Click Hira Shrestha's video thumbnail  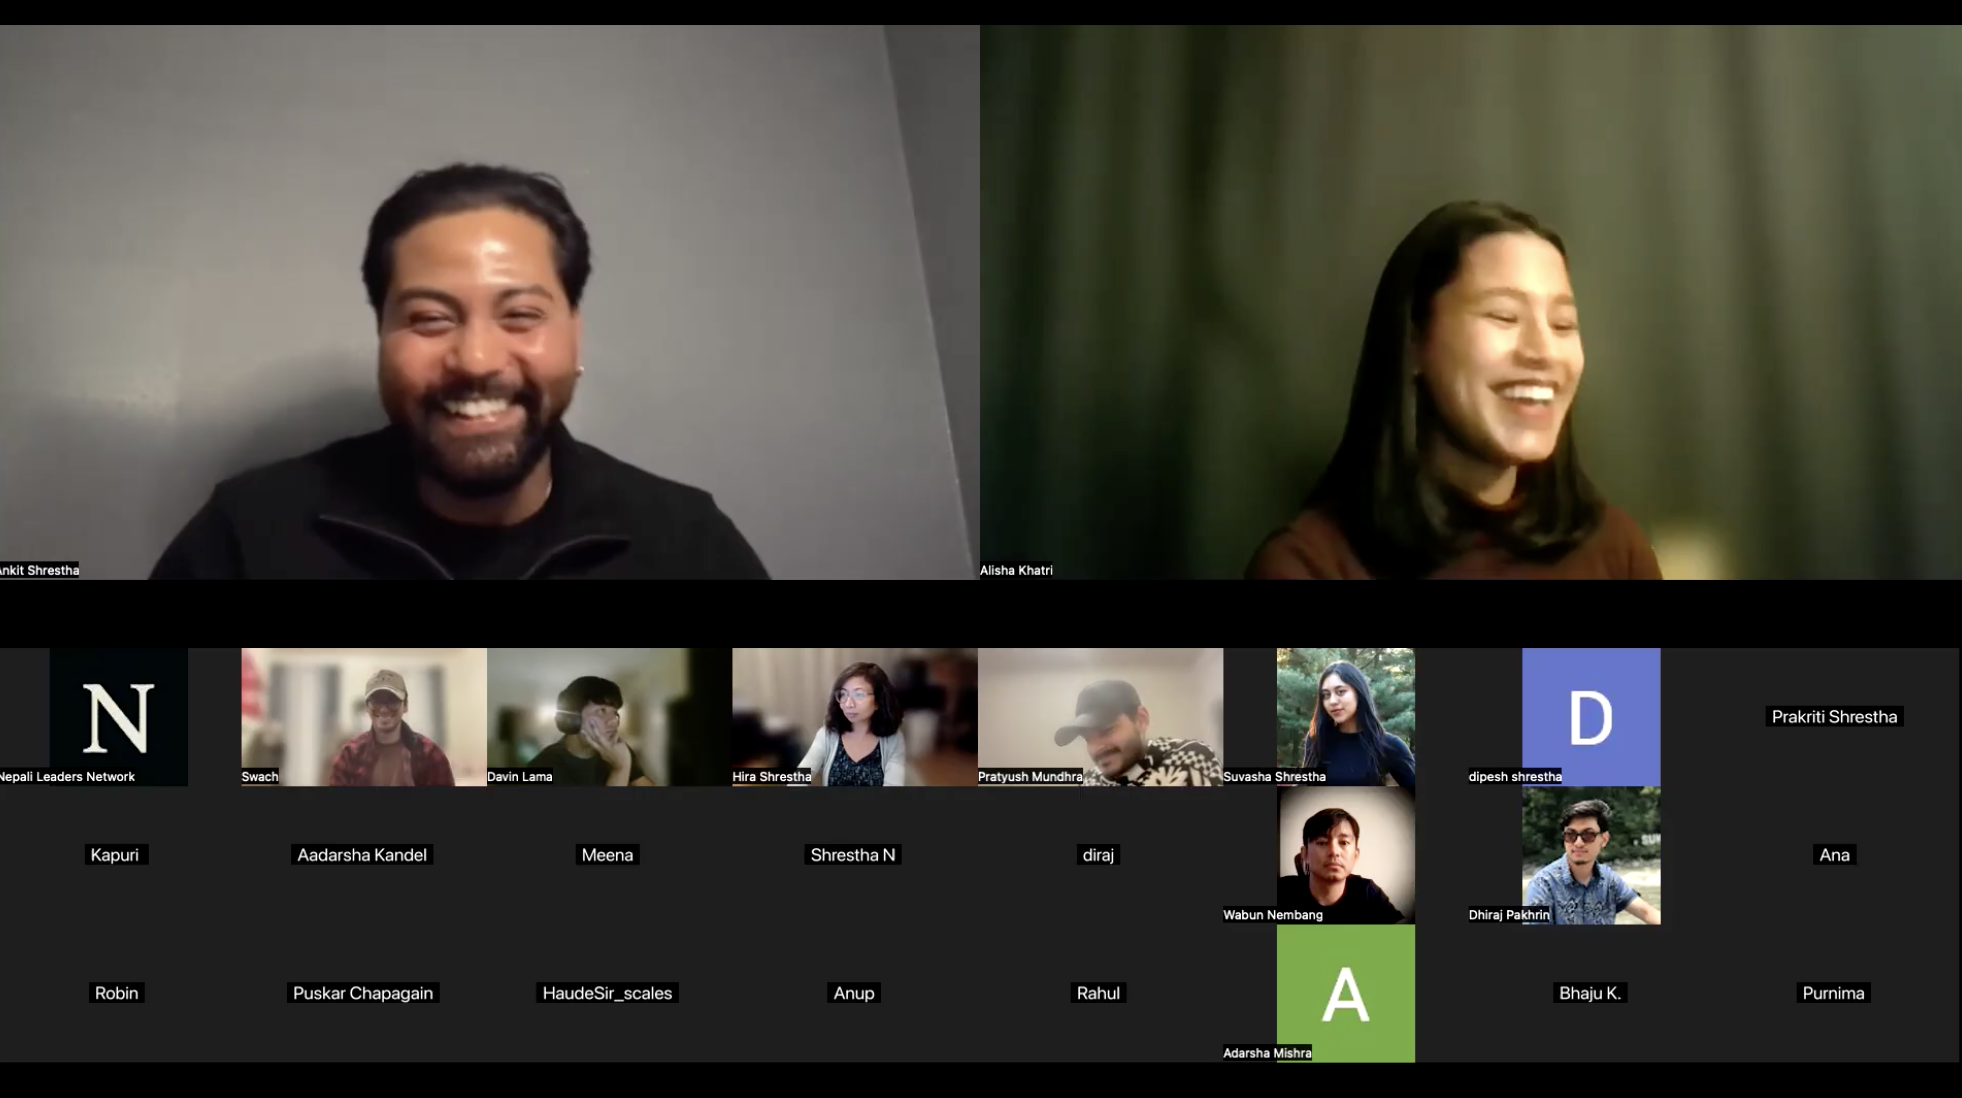click(x=854, y=716)
